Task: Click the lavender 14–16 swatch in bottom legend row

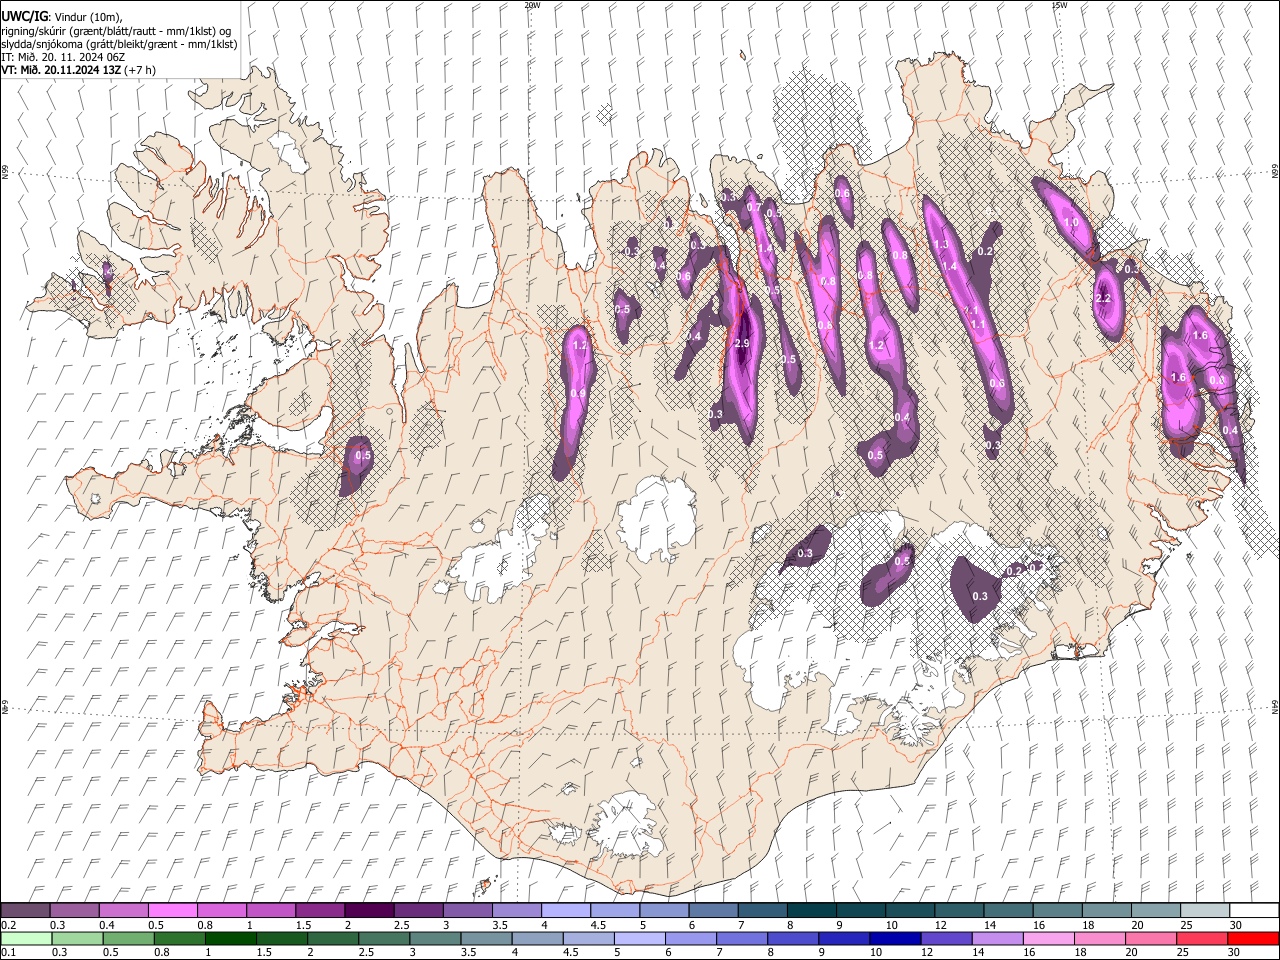Action: 997,939
